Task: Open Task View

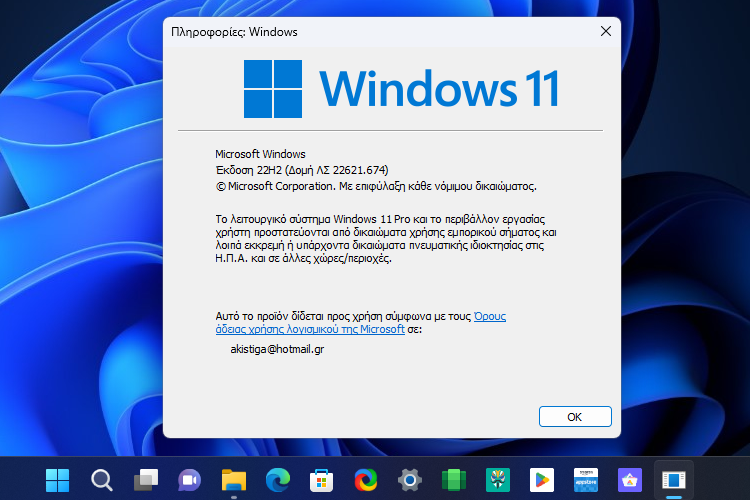Action: 146,480
